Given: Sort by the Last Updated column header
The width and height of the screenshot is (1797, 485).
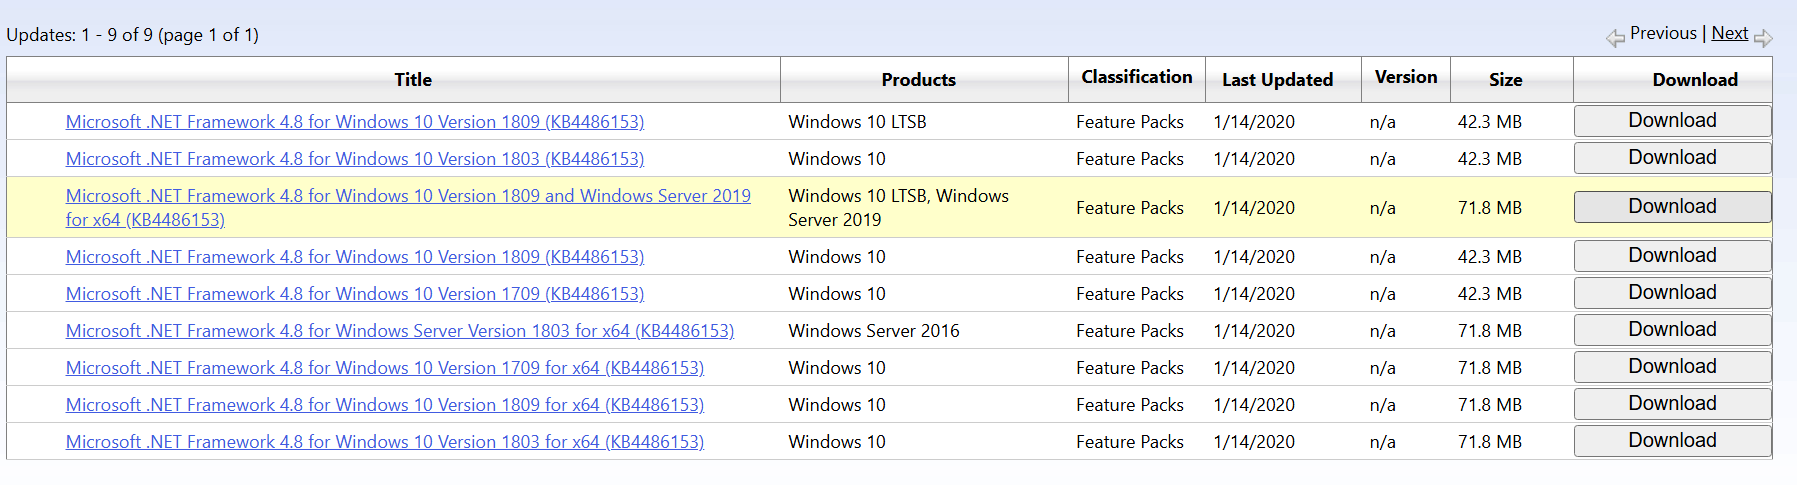Looking at the screenshot, I should pos(1277,79).
